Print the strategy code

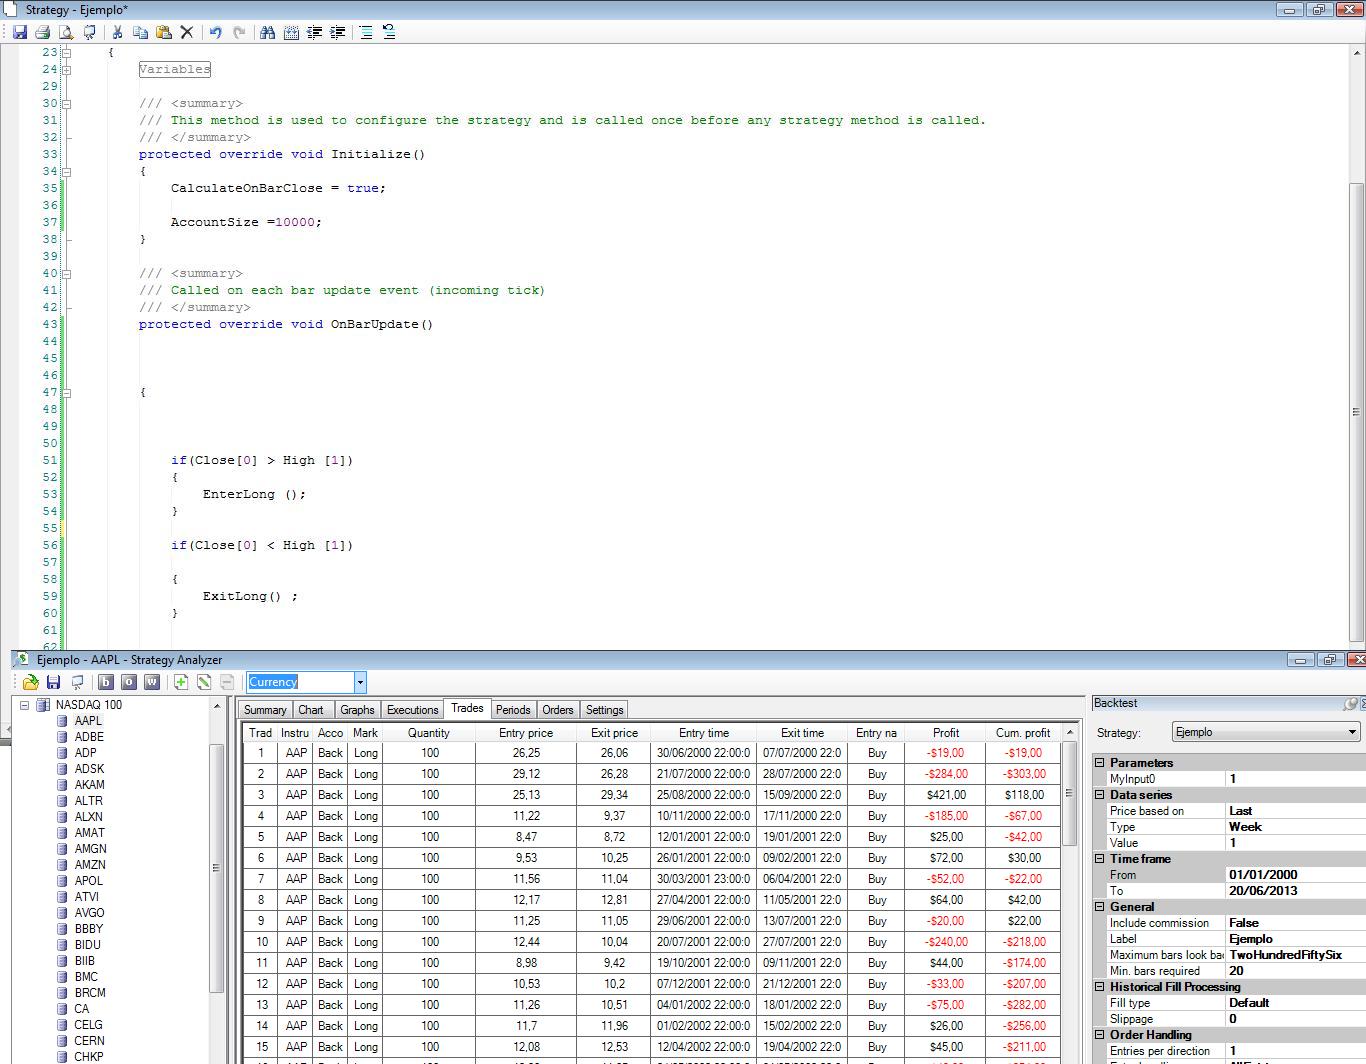click(x=43, y=32)
